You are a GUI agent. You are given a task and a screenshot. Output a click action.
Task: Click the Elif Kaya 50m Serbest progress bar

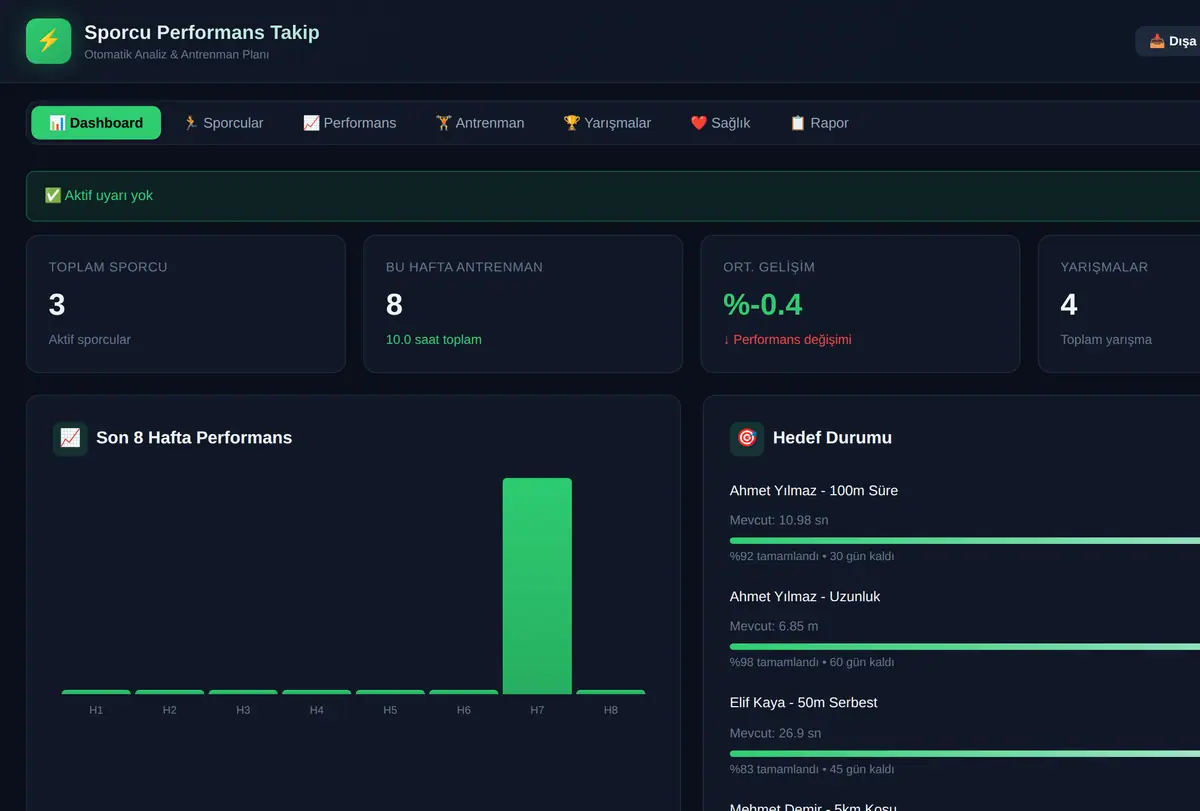(965, 753)
